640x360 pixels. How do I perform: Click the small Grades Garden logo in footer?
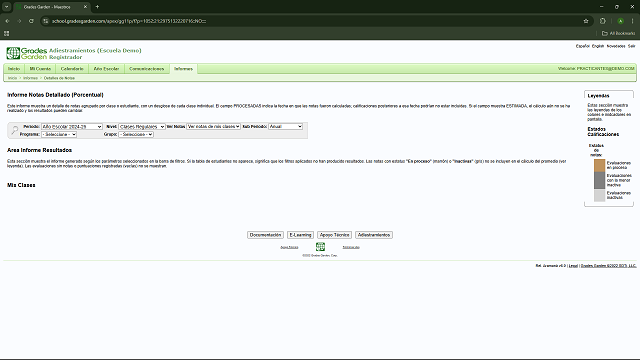(x=320, y=247)
